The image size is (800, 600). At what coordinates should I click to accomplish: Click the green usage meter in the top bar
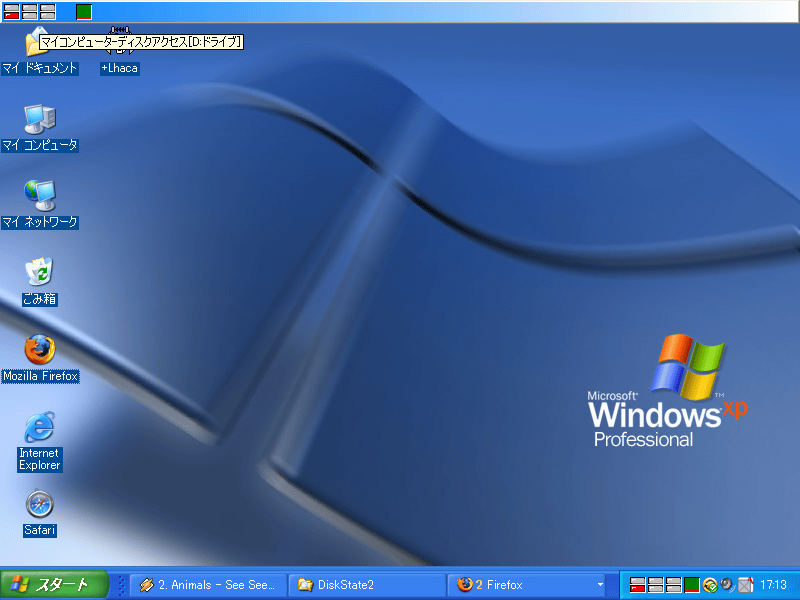click(x=84, y=12)
